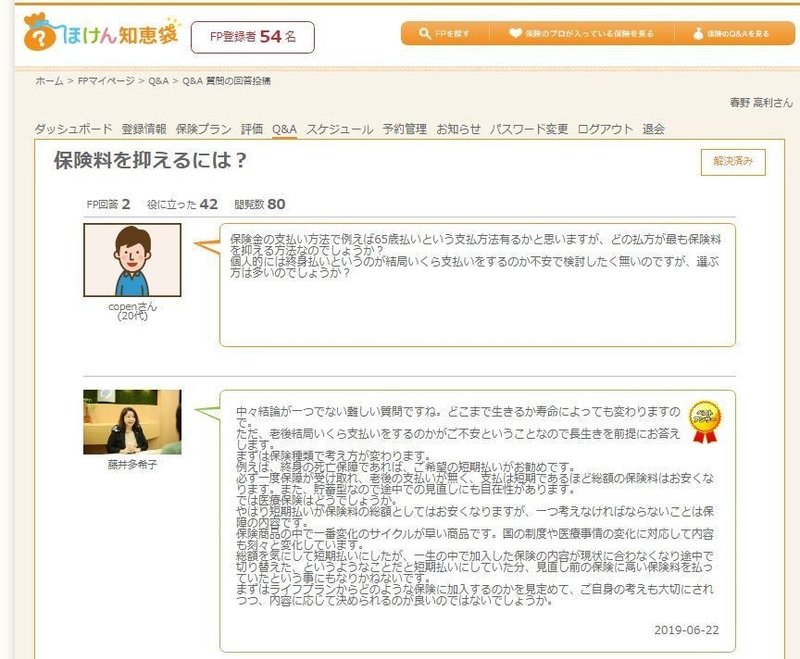Go to ホーム in the breadcrumb
Viewport: 800px width, 659px height.
click(x=49, y=81)
